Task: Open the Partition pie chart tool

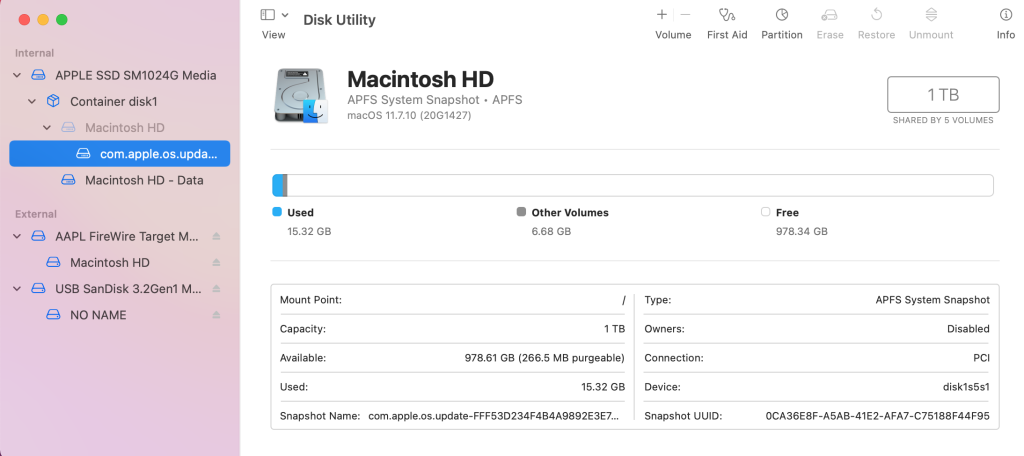Action: pos(782,14)
